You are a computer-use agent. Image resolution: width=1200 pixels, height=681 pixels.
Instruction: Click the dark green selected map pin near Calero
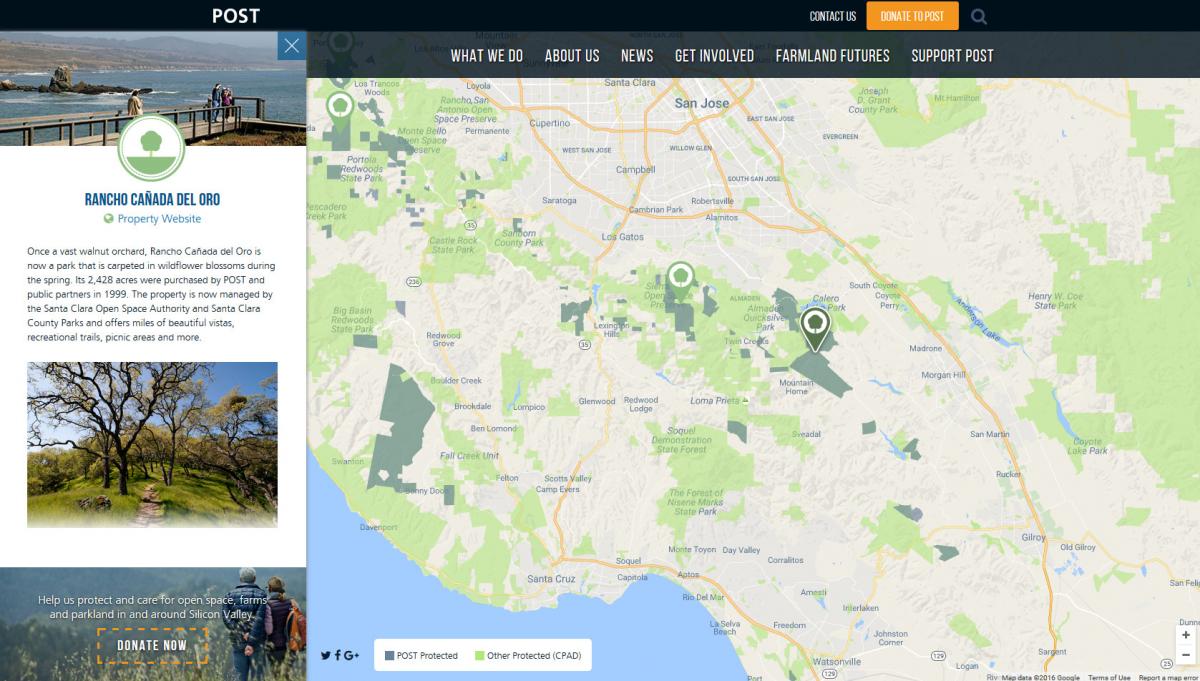815,329
